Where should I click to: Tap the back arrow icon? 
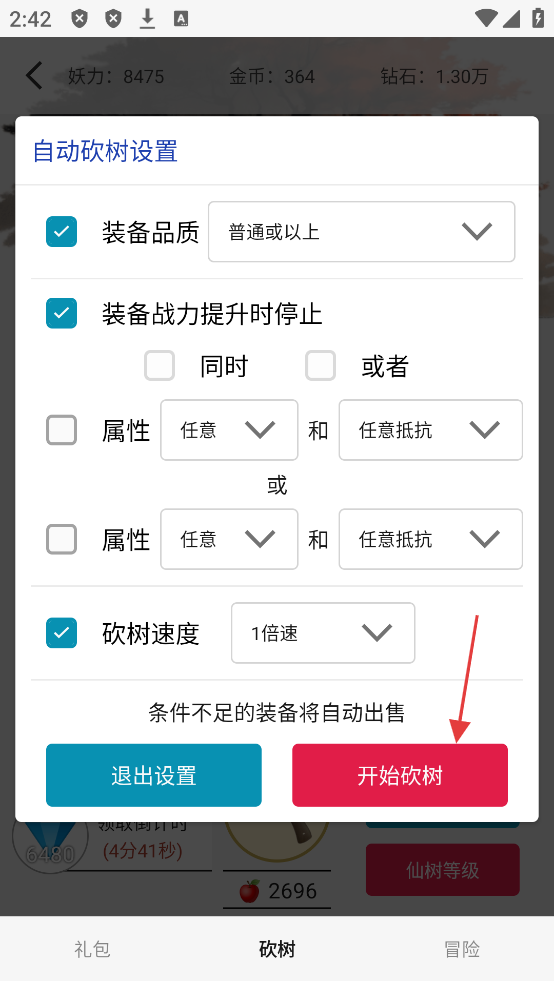click(x=34, y=76)
